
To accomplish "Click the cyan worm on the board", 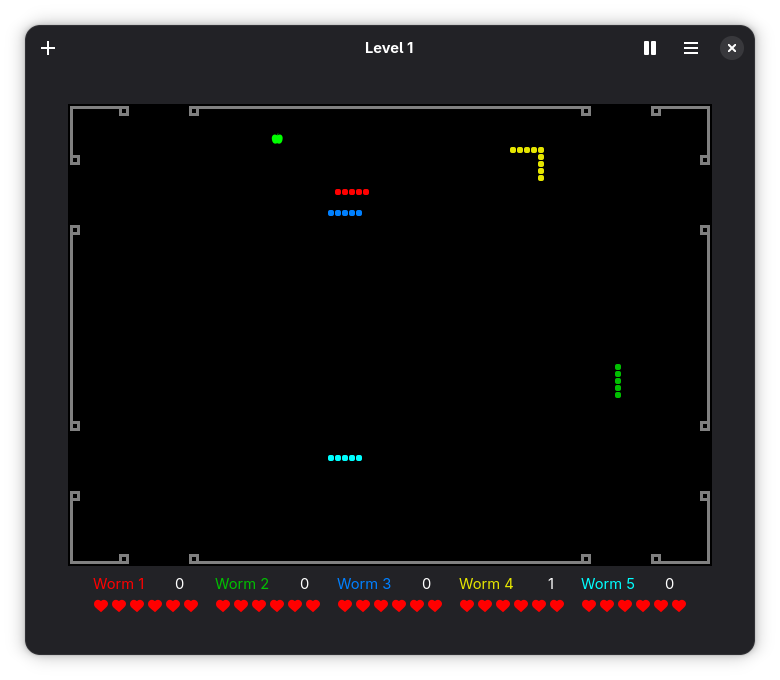I will tap(345, 458).
